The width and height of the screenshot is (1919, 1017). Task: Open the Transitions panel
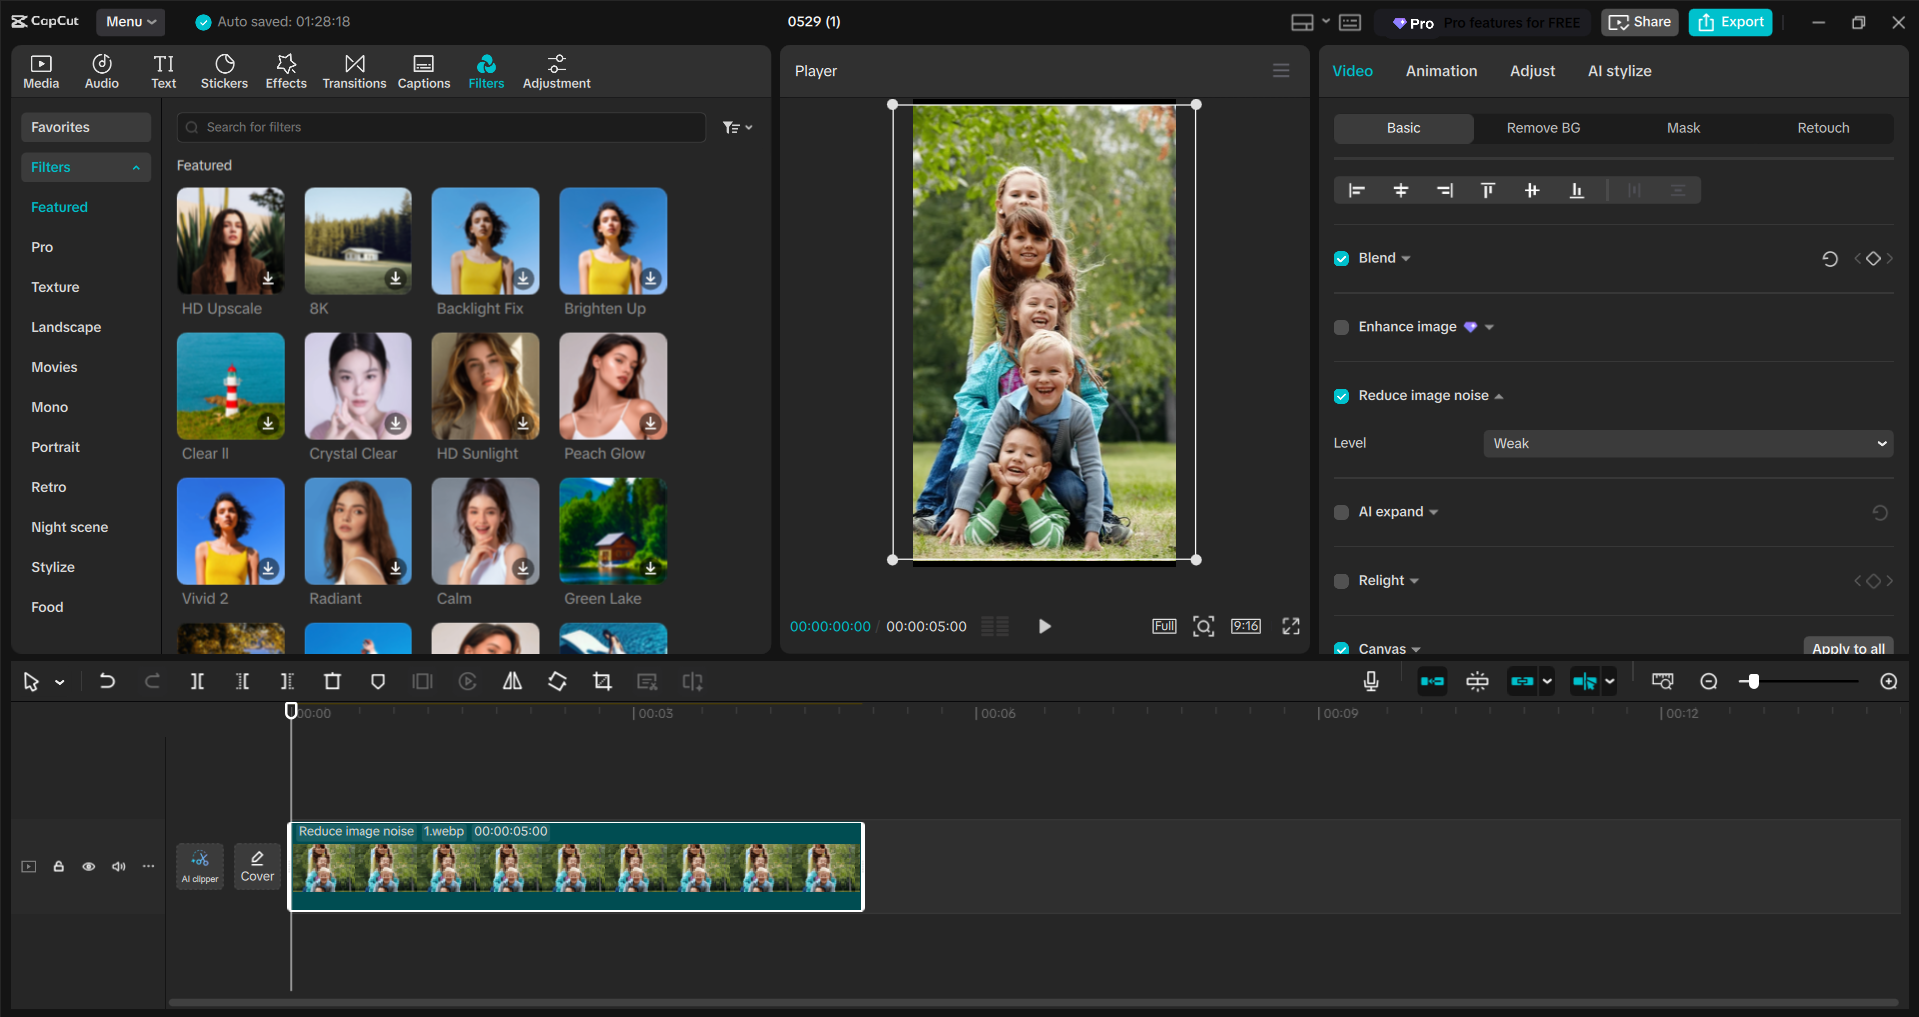[x=354, y=70]
